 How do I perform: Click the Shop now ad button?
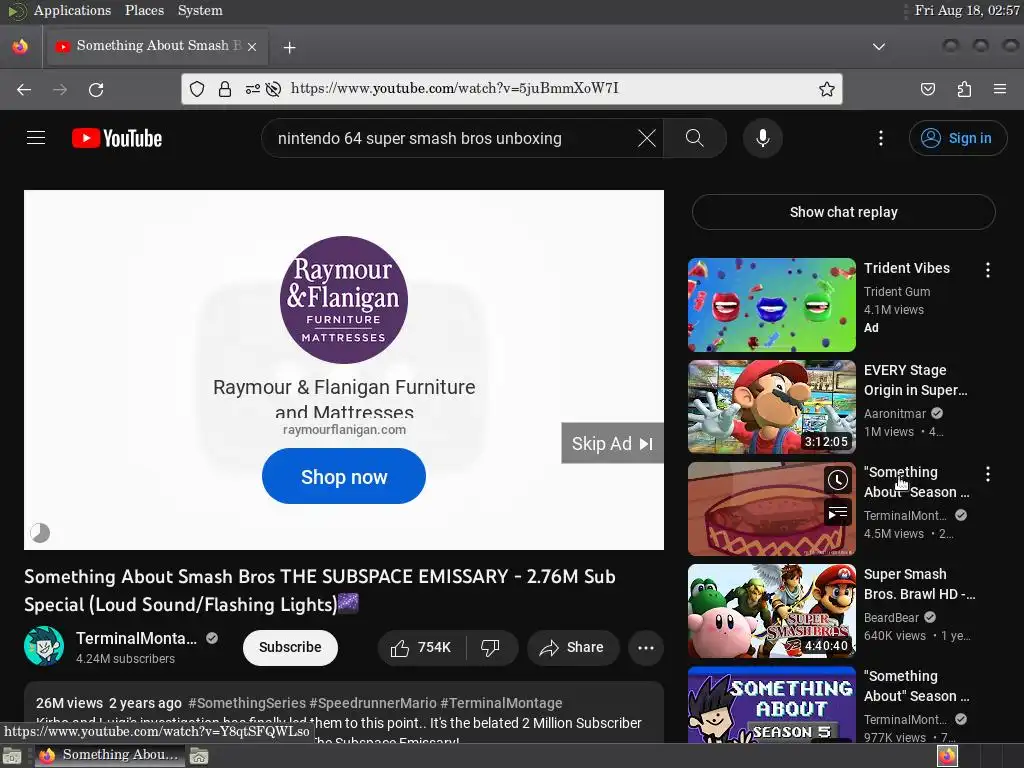pyautogui.click(x=344, y=476)
